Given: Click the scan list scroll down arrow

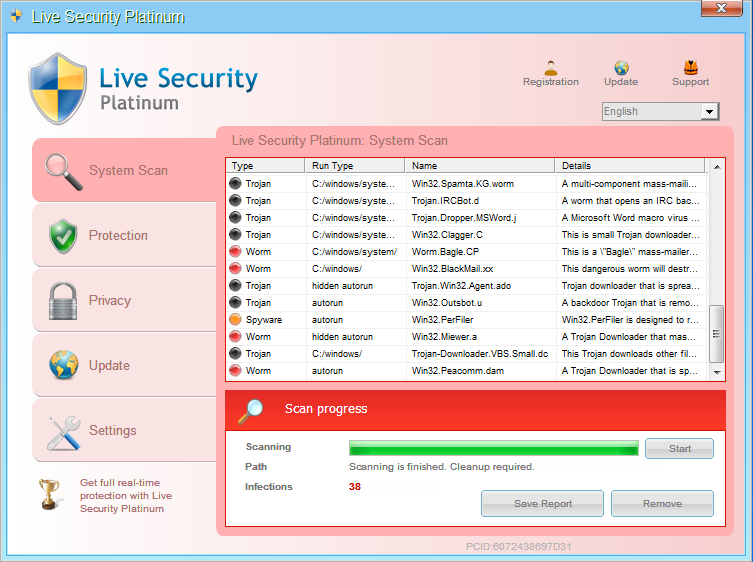Looking at the screenshot, I should (x=717, y=372).
